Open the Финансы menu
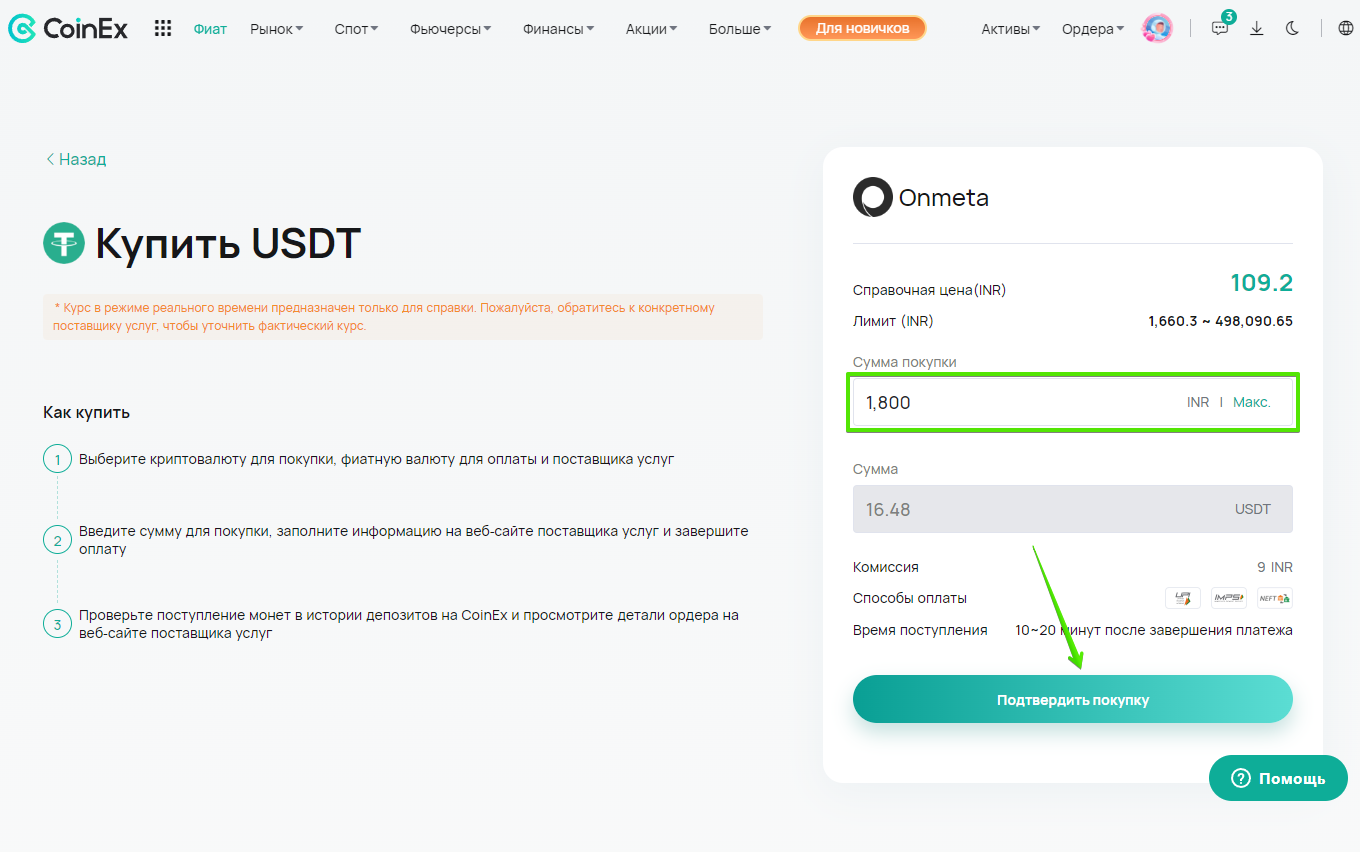 point(558,29)
